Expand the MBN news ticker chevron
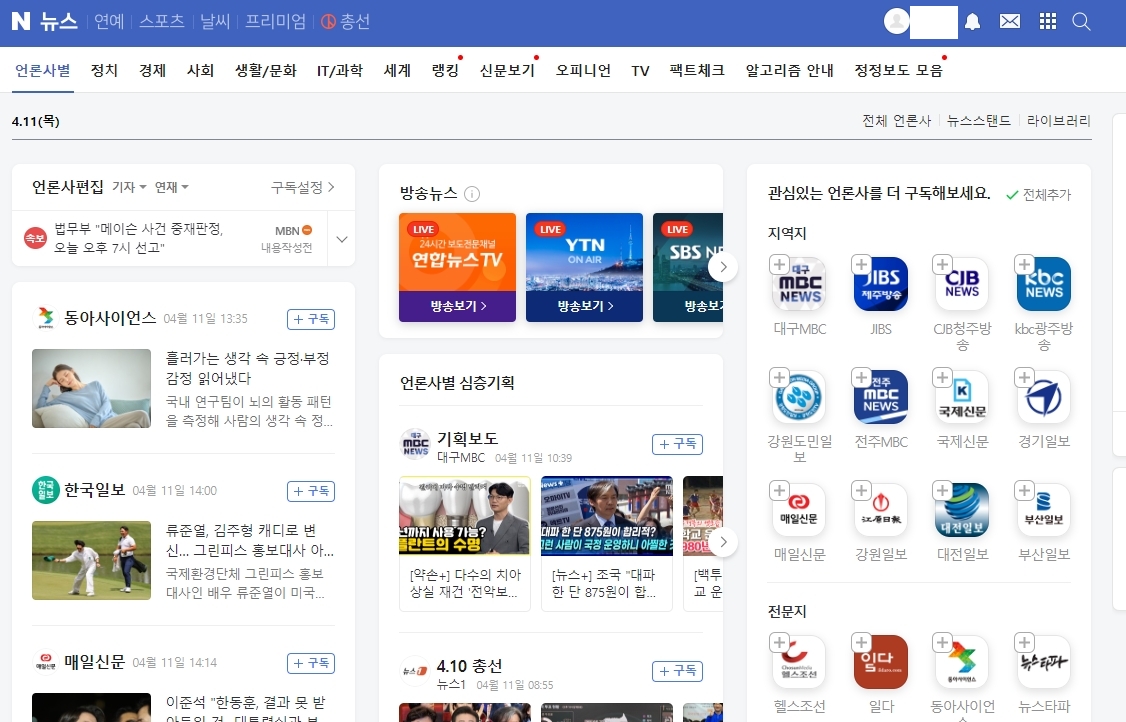The width and height of the screenshot is (1126, 722). tap(341, 238)
